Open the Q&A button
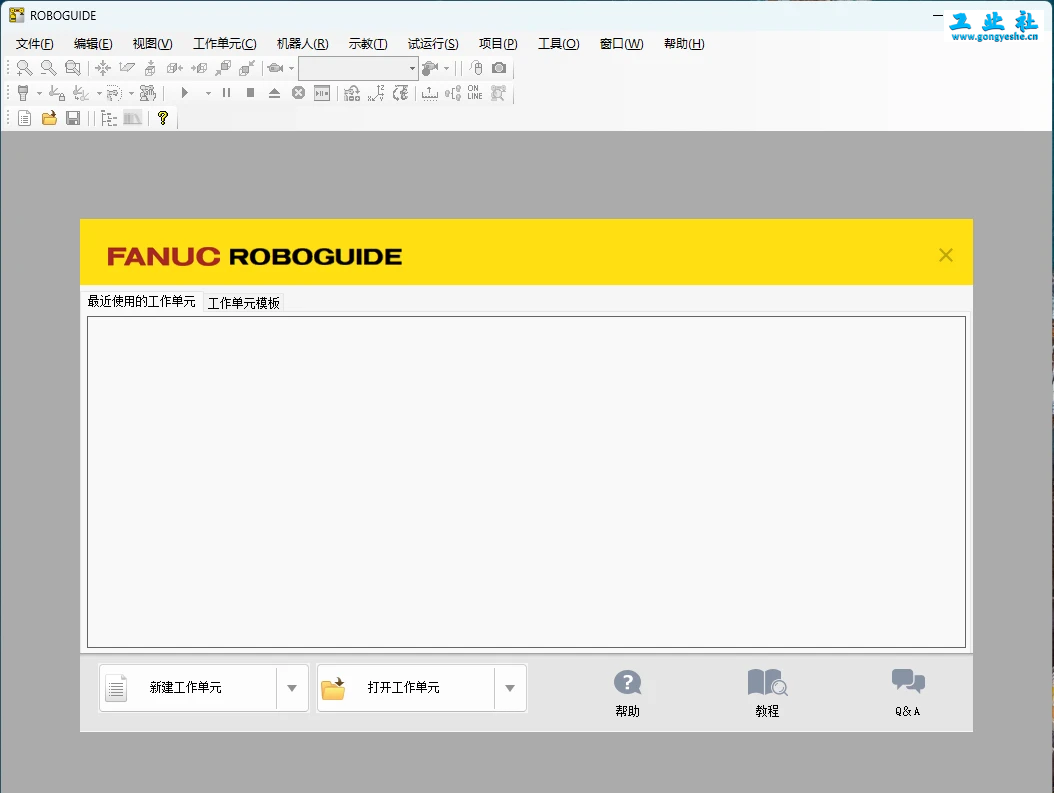This screenshot has height=793, width=1054. coord(907,694)
